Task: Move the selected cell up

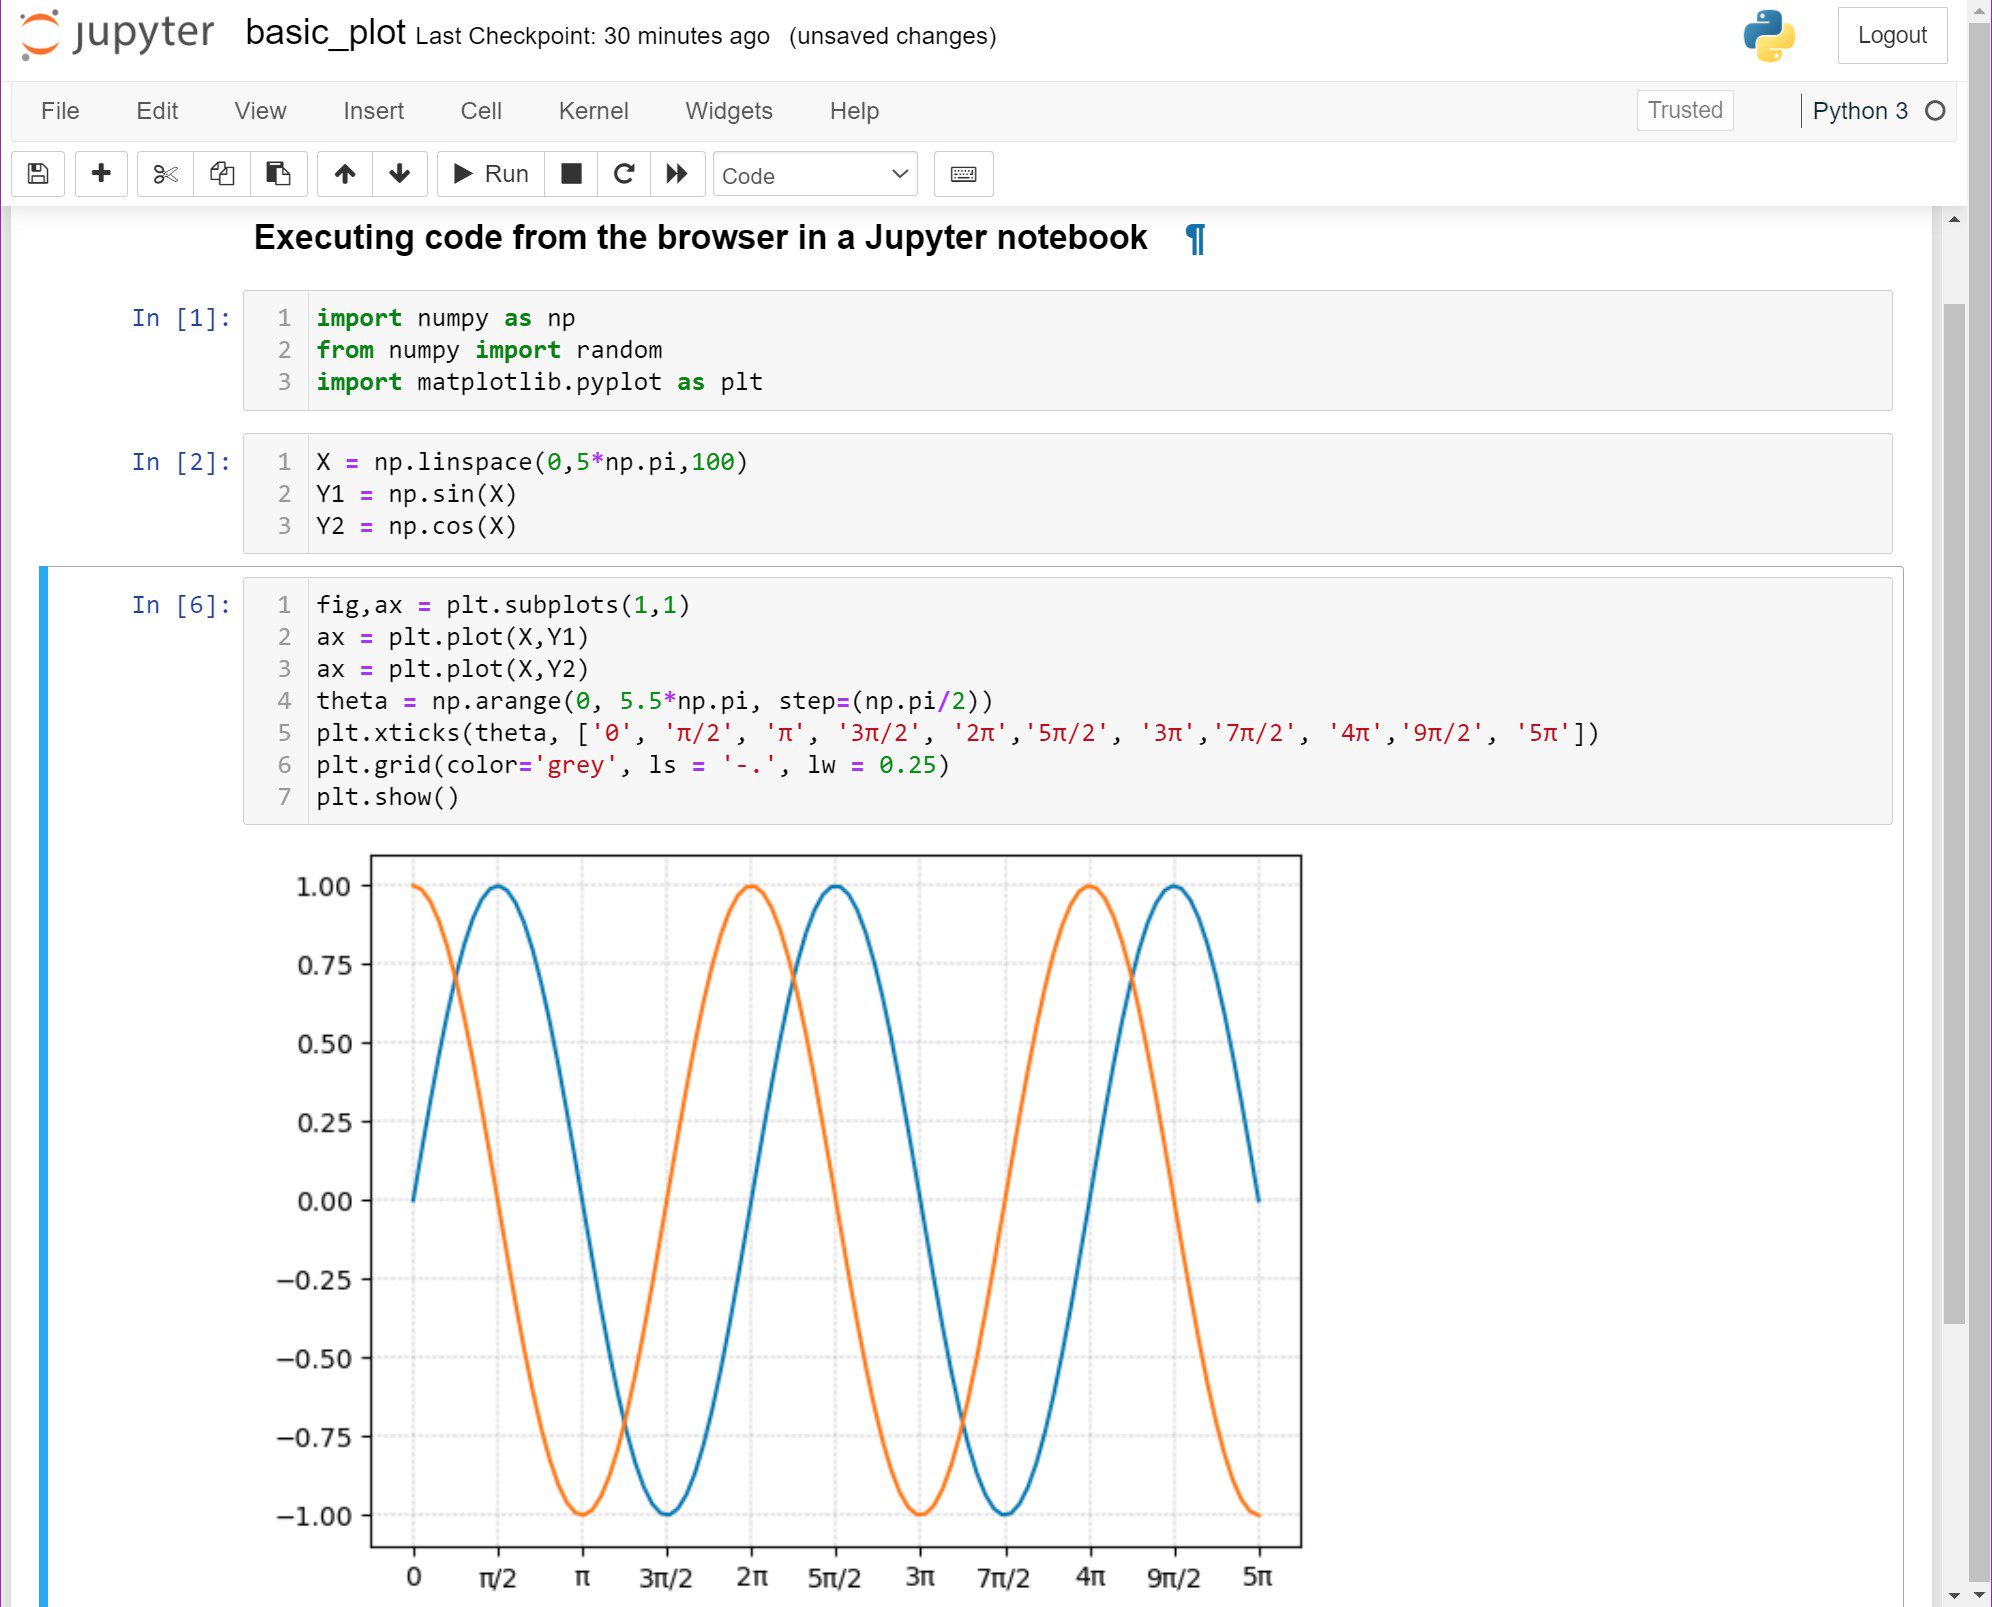Action: pyautogui.click(x=345, y=173)
